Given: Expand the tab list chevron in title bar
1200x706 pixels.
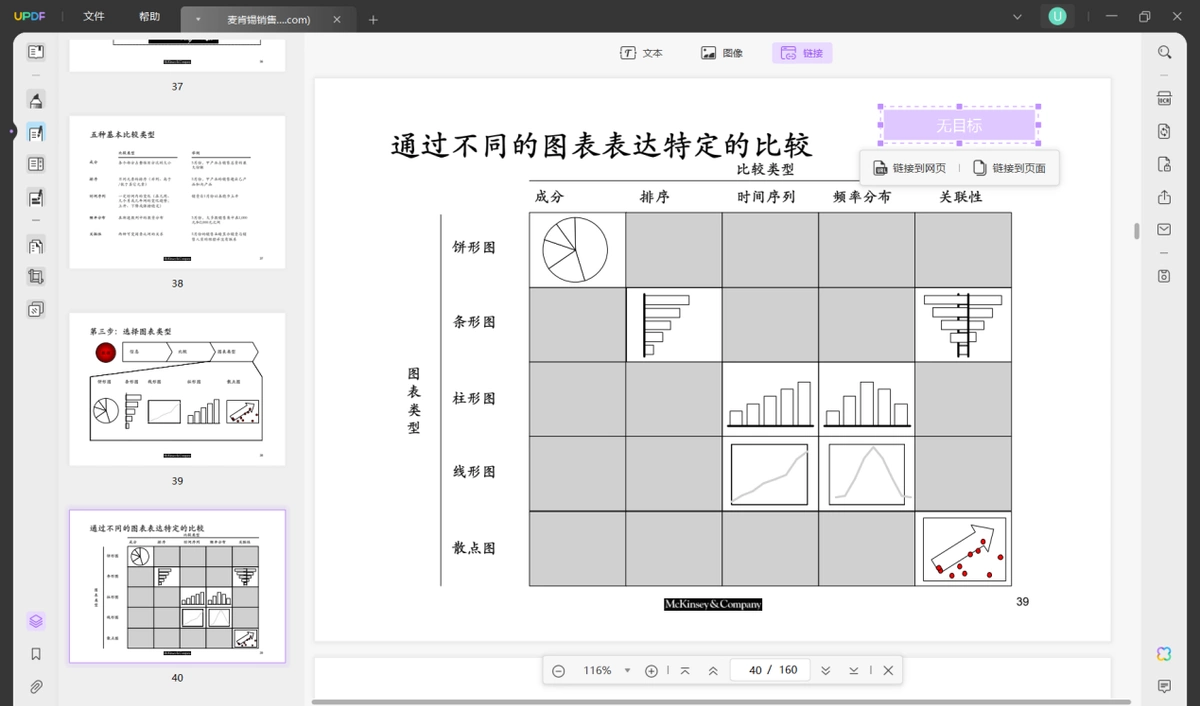Looking at the screenshot, I should point(1017,17).
